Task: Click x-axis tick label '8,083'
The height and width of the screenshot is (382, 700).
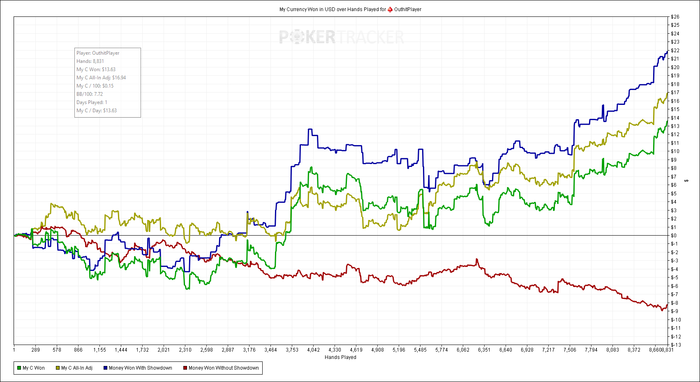Action: pos(613,351)
